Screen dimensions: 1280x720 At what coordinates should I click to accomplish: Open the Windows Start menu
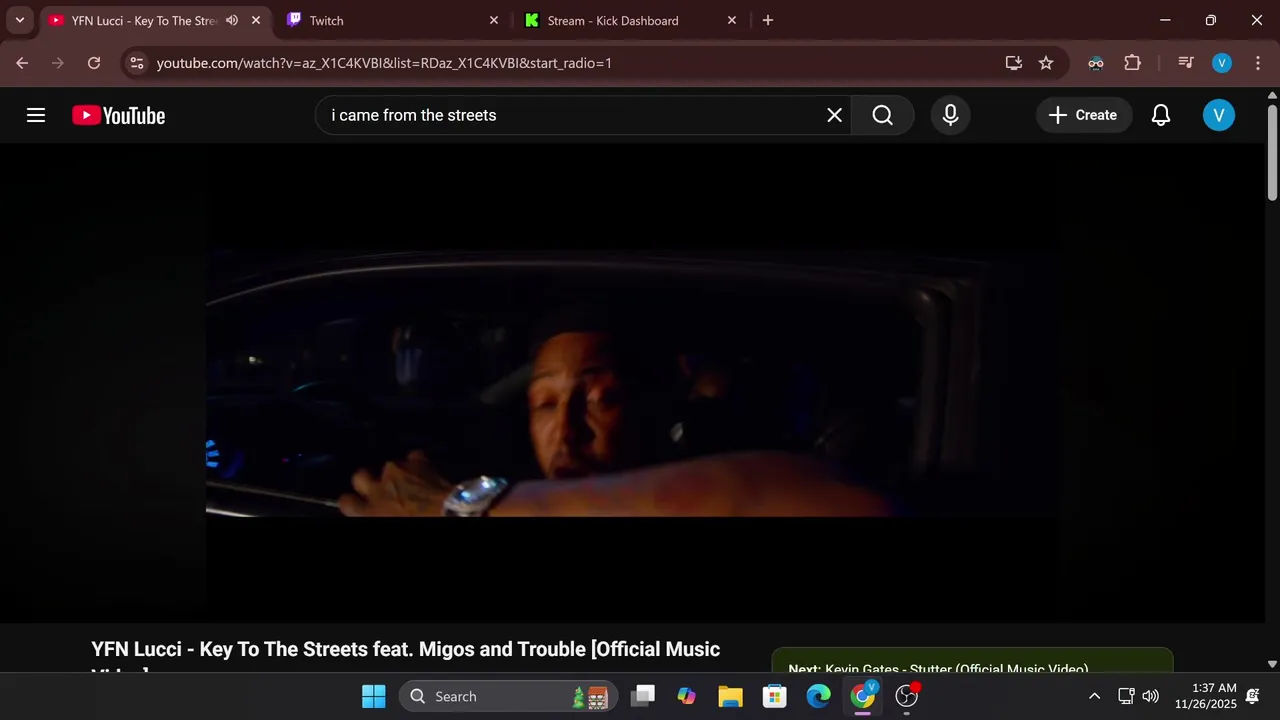[x=373, y=696]
